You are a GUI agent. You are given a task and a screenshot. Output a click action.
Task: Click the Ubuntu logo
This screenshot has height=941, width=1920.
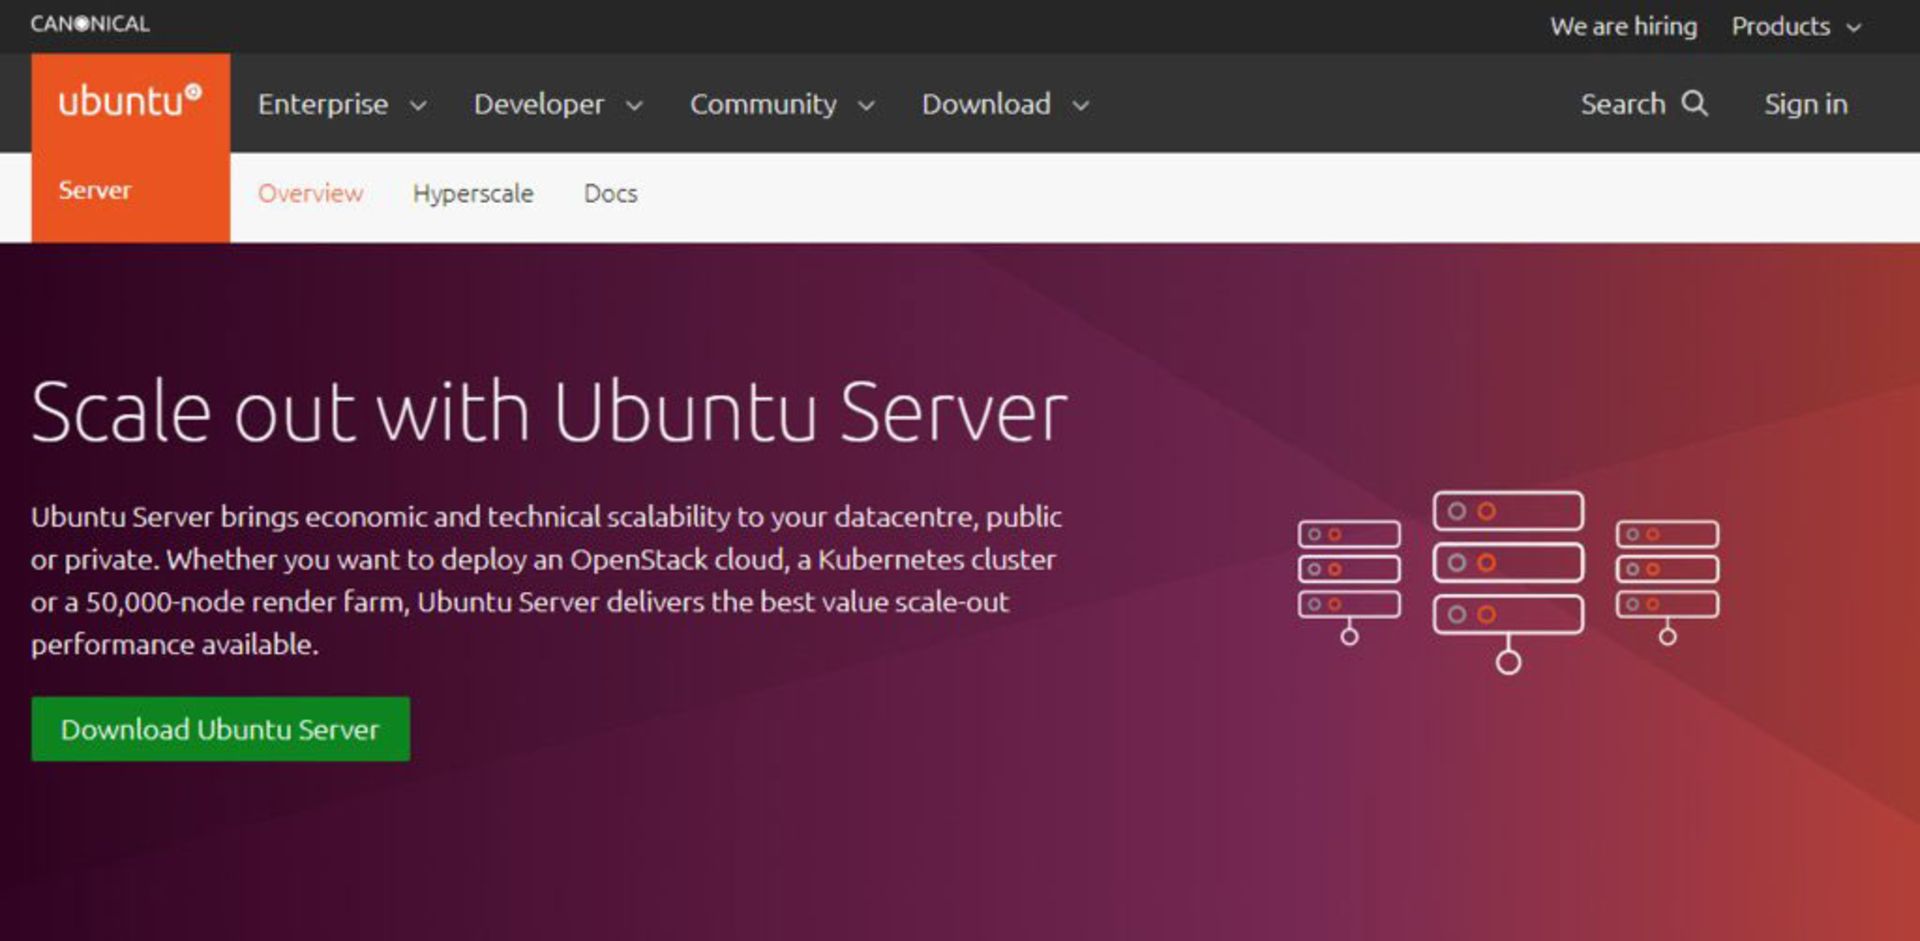130,102
